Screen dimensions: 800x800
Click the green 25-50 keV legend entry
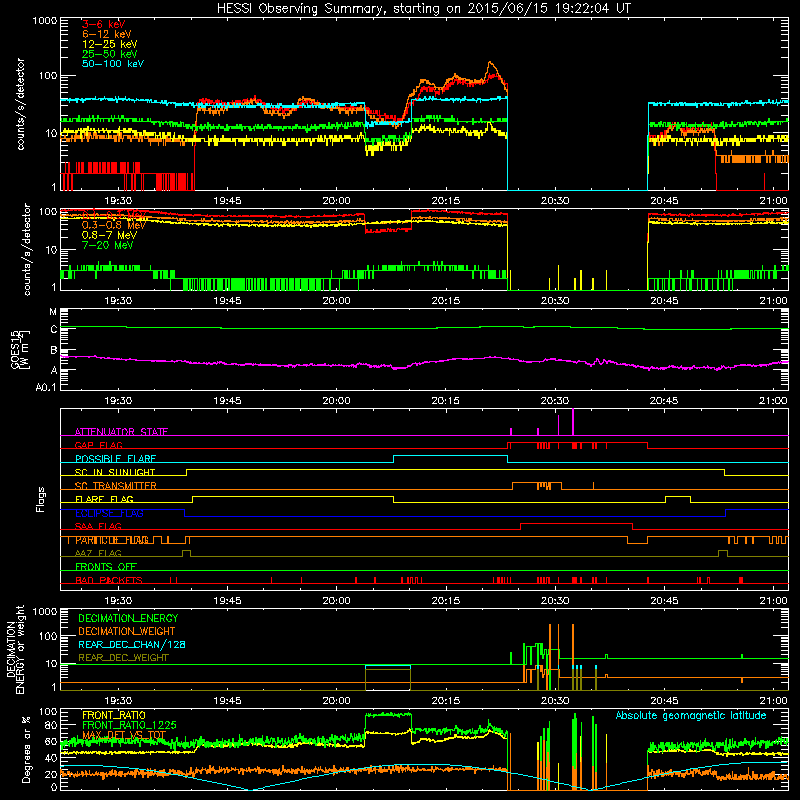pos(109,54)
